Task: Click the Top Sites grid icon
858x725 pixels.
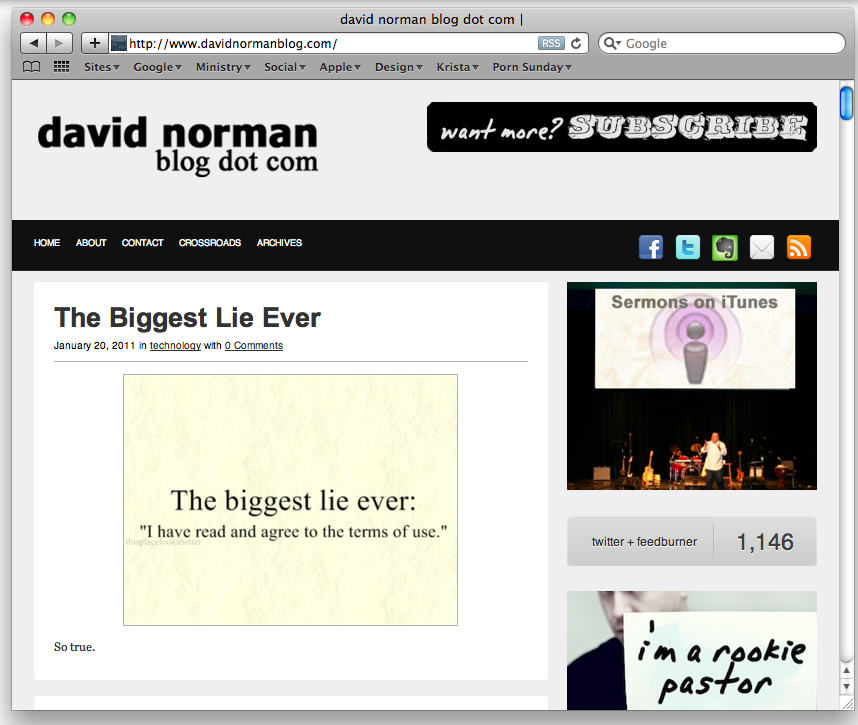Action: pos(60,66)
